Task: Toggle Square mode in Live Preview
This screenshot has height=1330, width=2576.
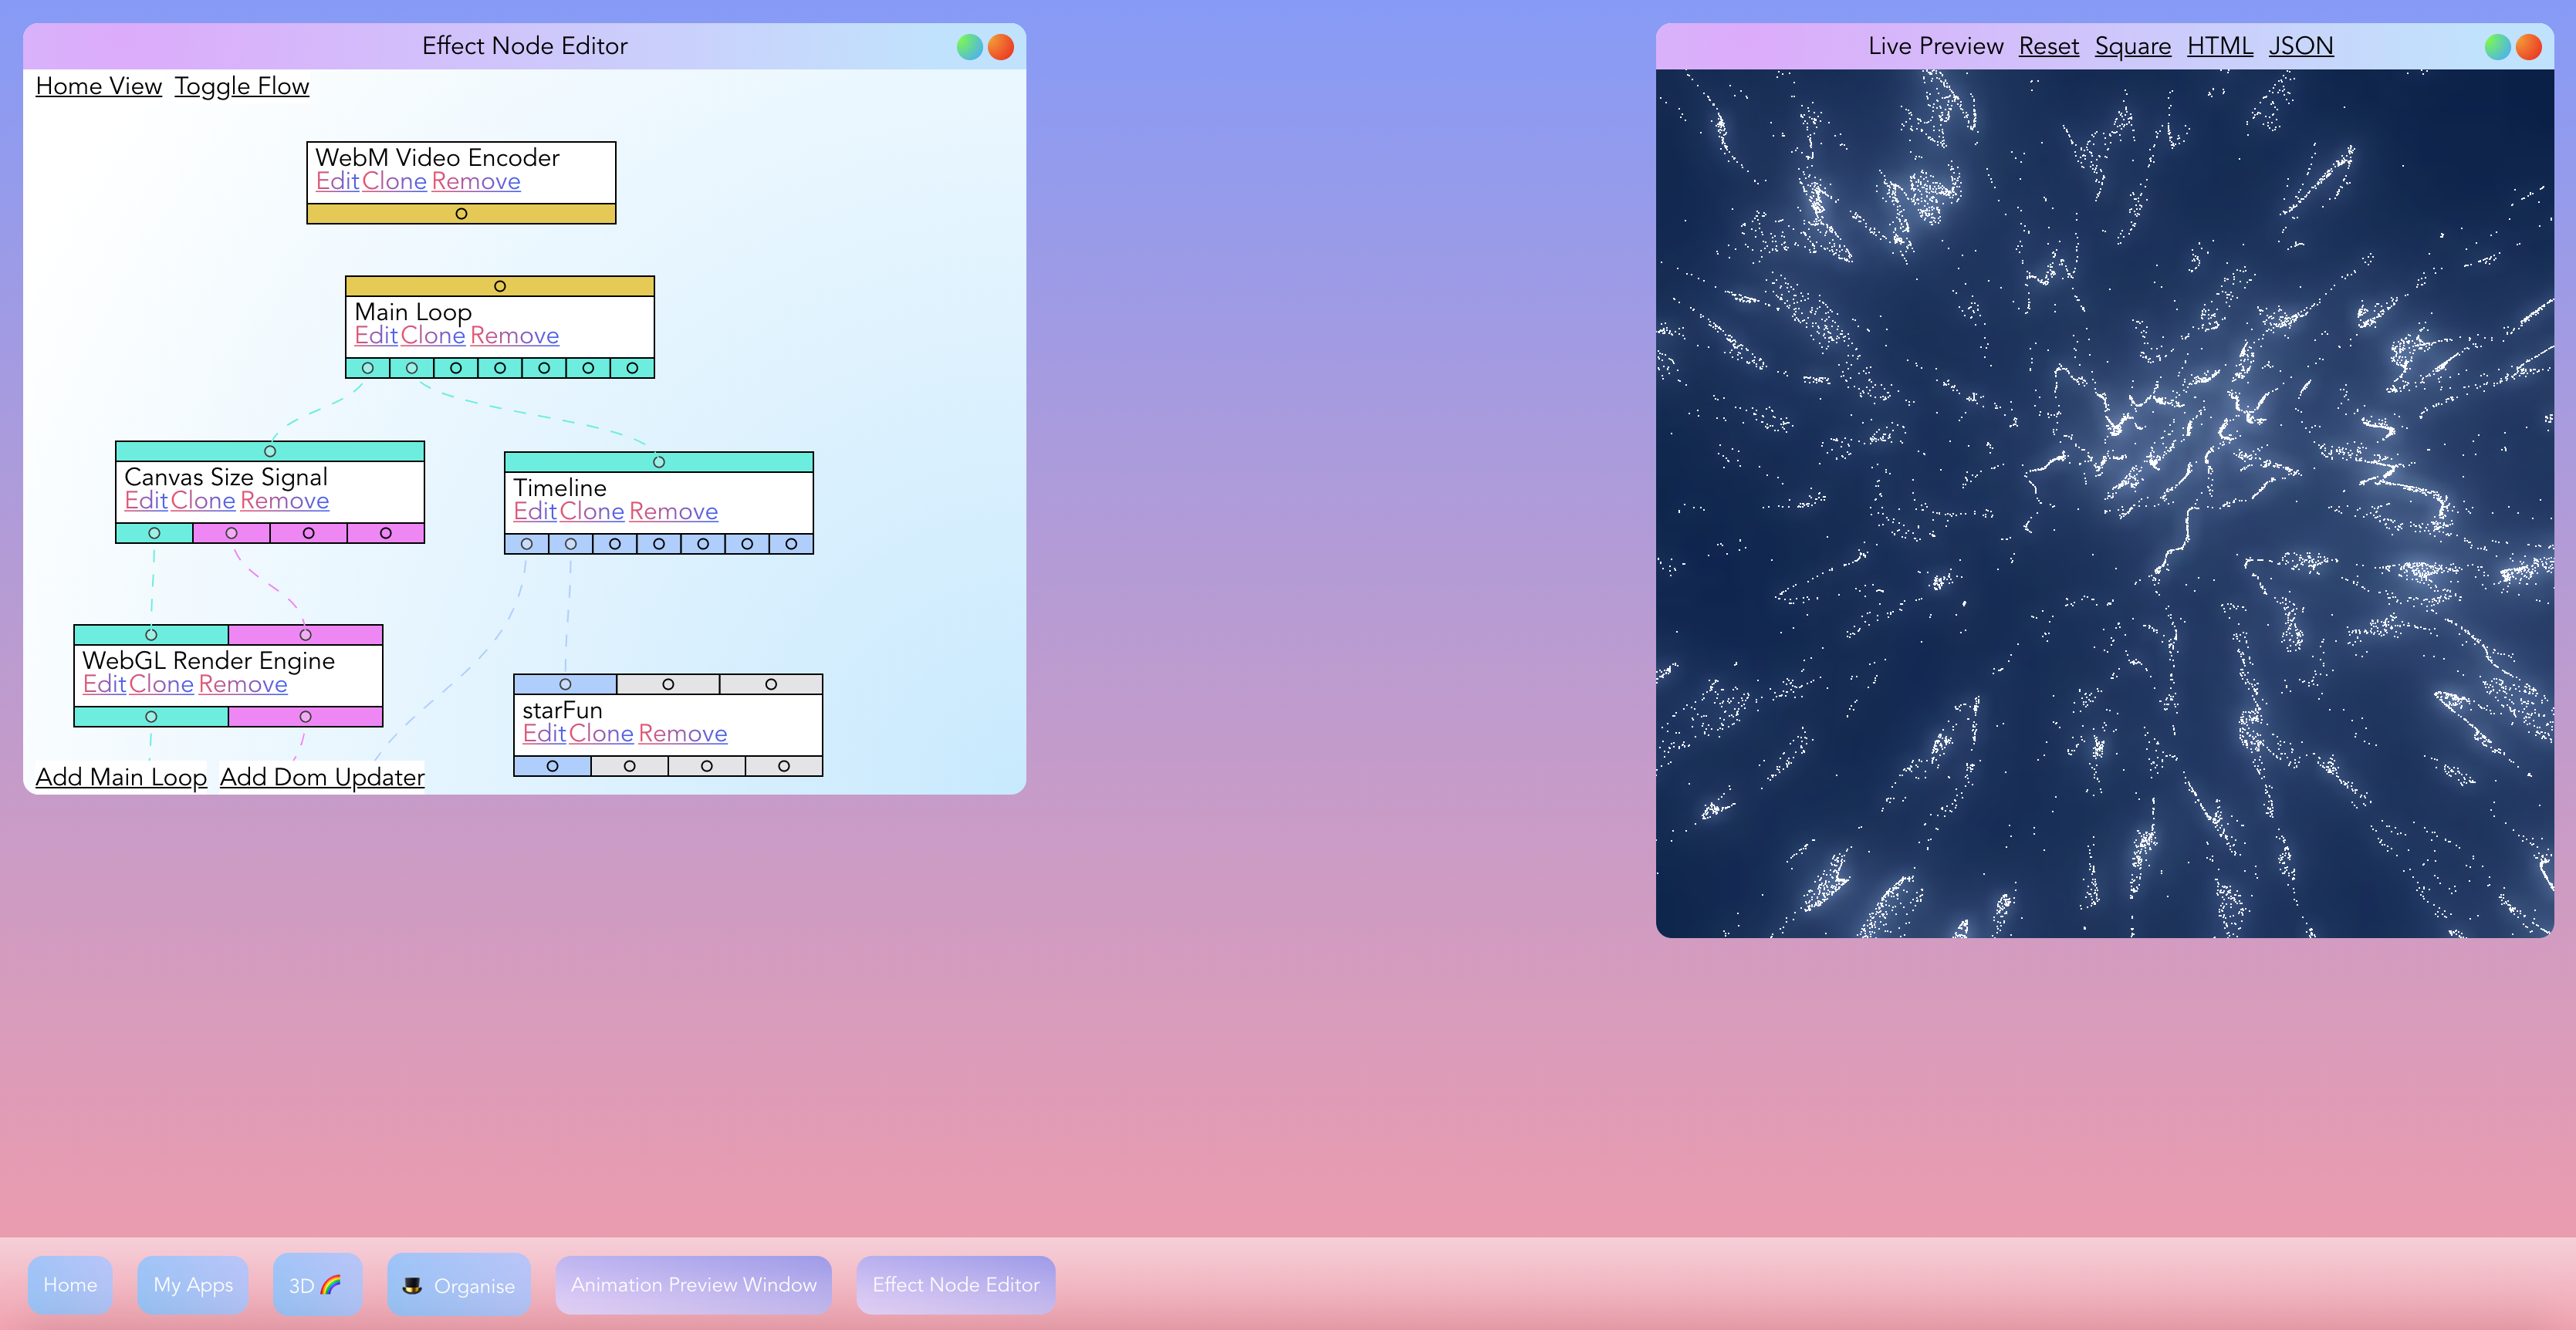Action: click(x=2132, y=46)
